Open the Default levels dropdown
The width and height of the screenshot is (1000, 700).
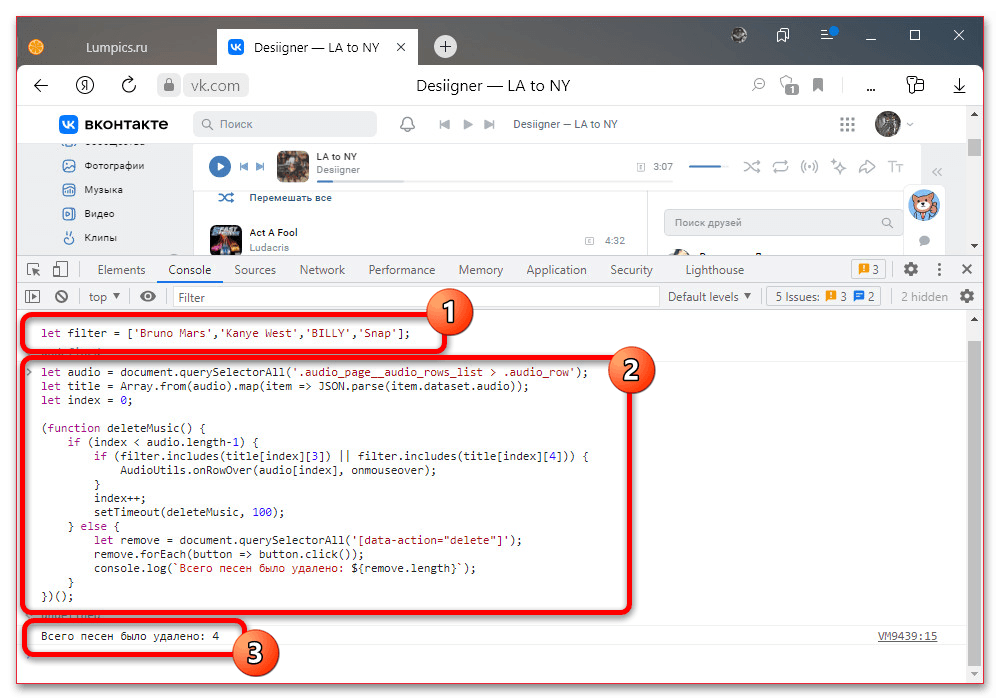tap(709, 296)
